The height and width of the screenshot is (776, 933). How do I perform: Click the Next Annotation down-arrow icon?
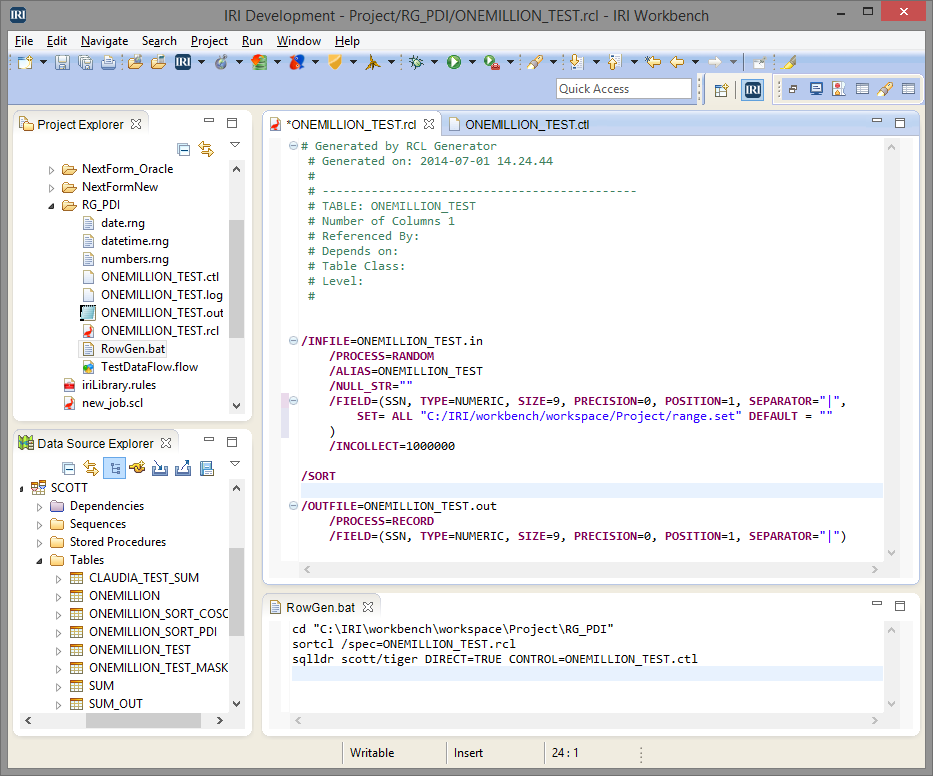pos(576,62)
